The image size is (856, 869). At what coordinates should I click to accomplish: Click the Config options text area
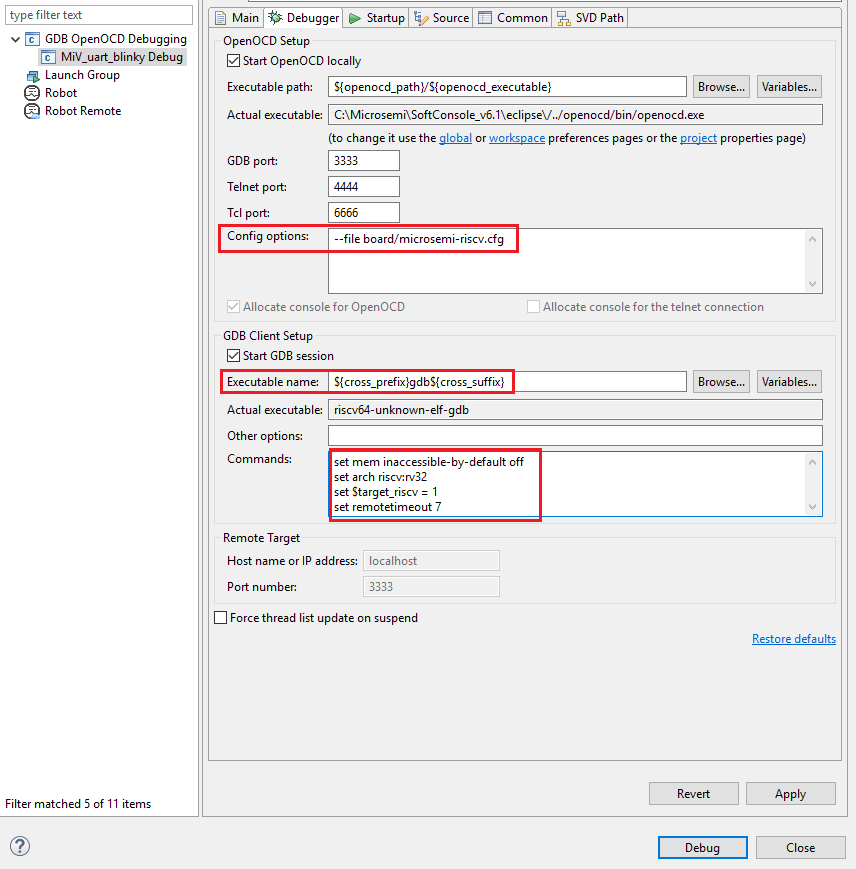tap(575, 261)
